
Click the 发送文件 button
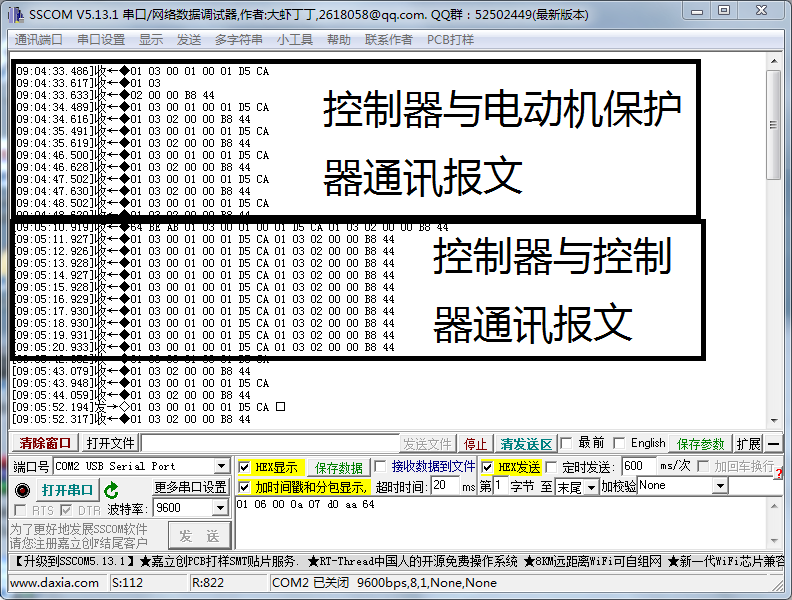tap(427, 444)
